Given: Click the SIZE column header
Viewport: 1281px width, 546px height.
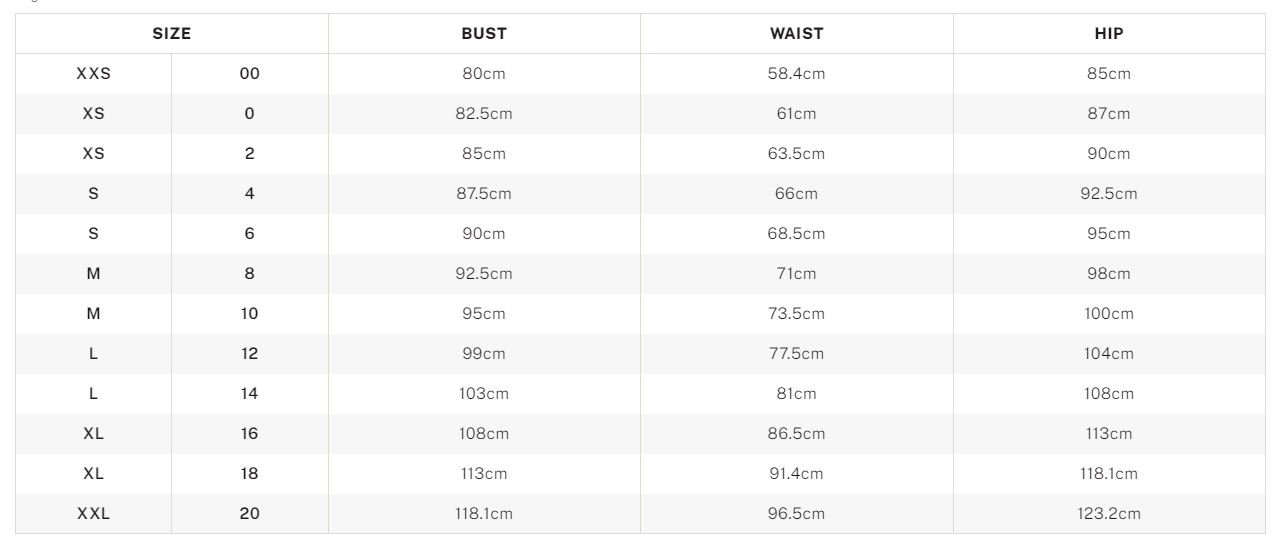Looking at the screenshot, I should [x=171, y=34].
